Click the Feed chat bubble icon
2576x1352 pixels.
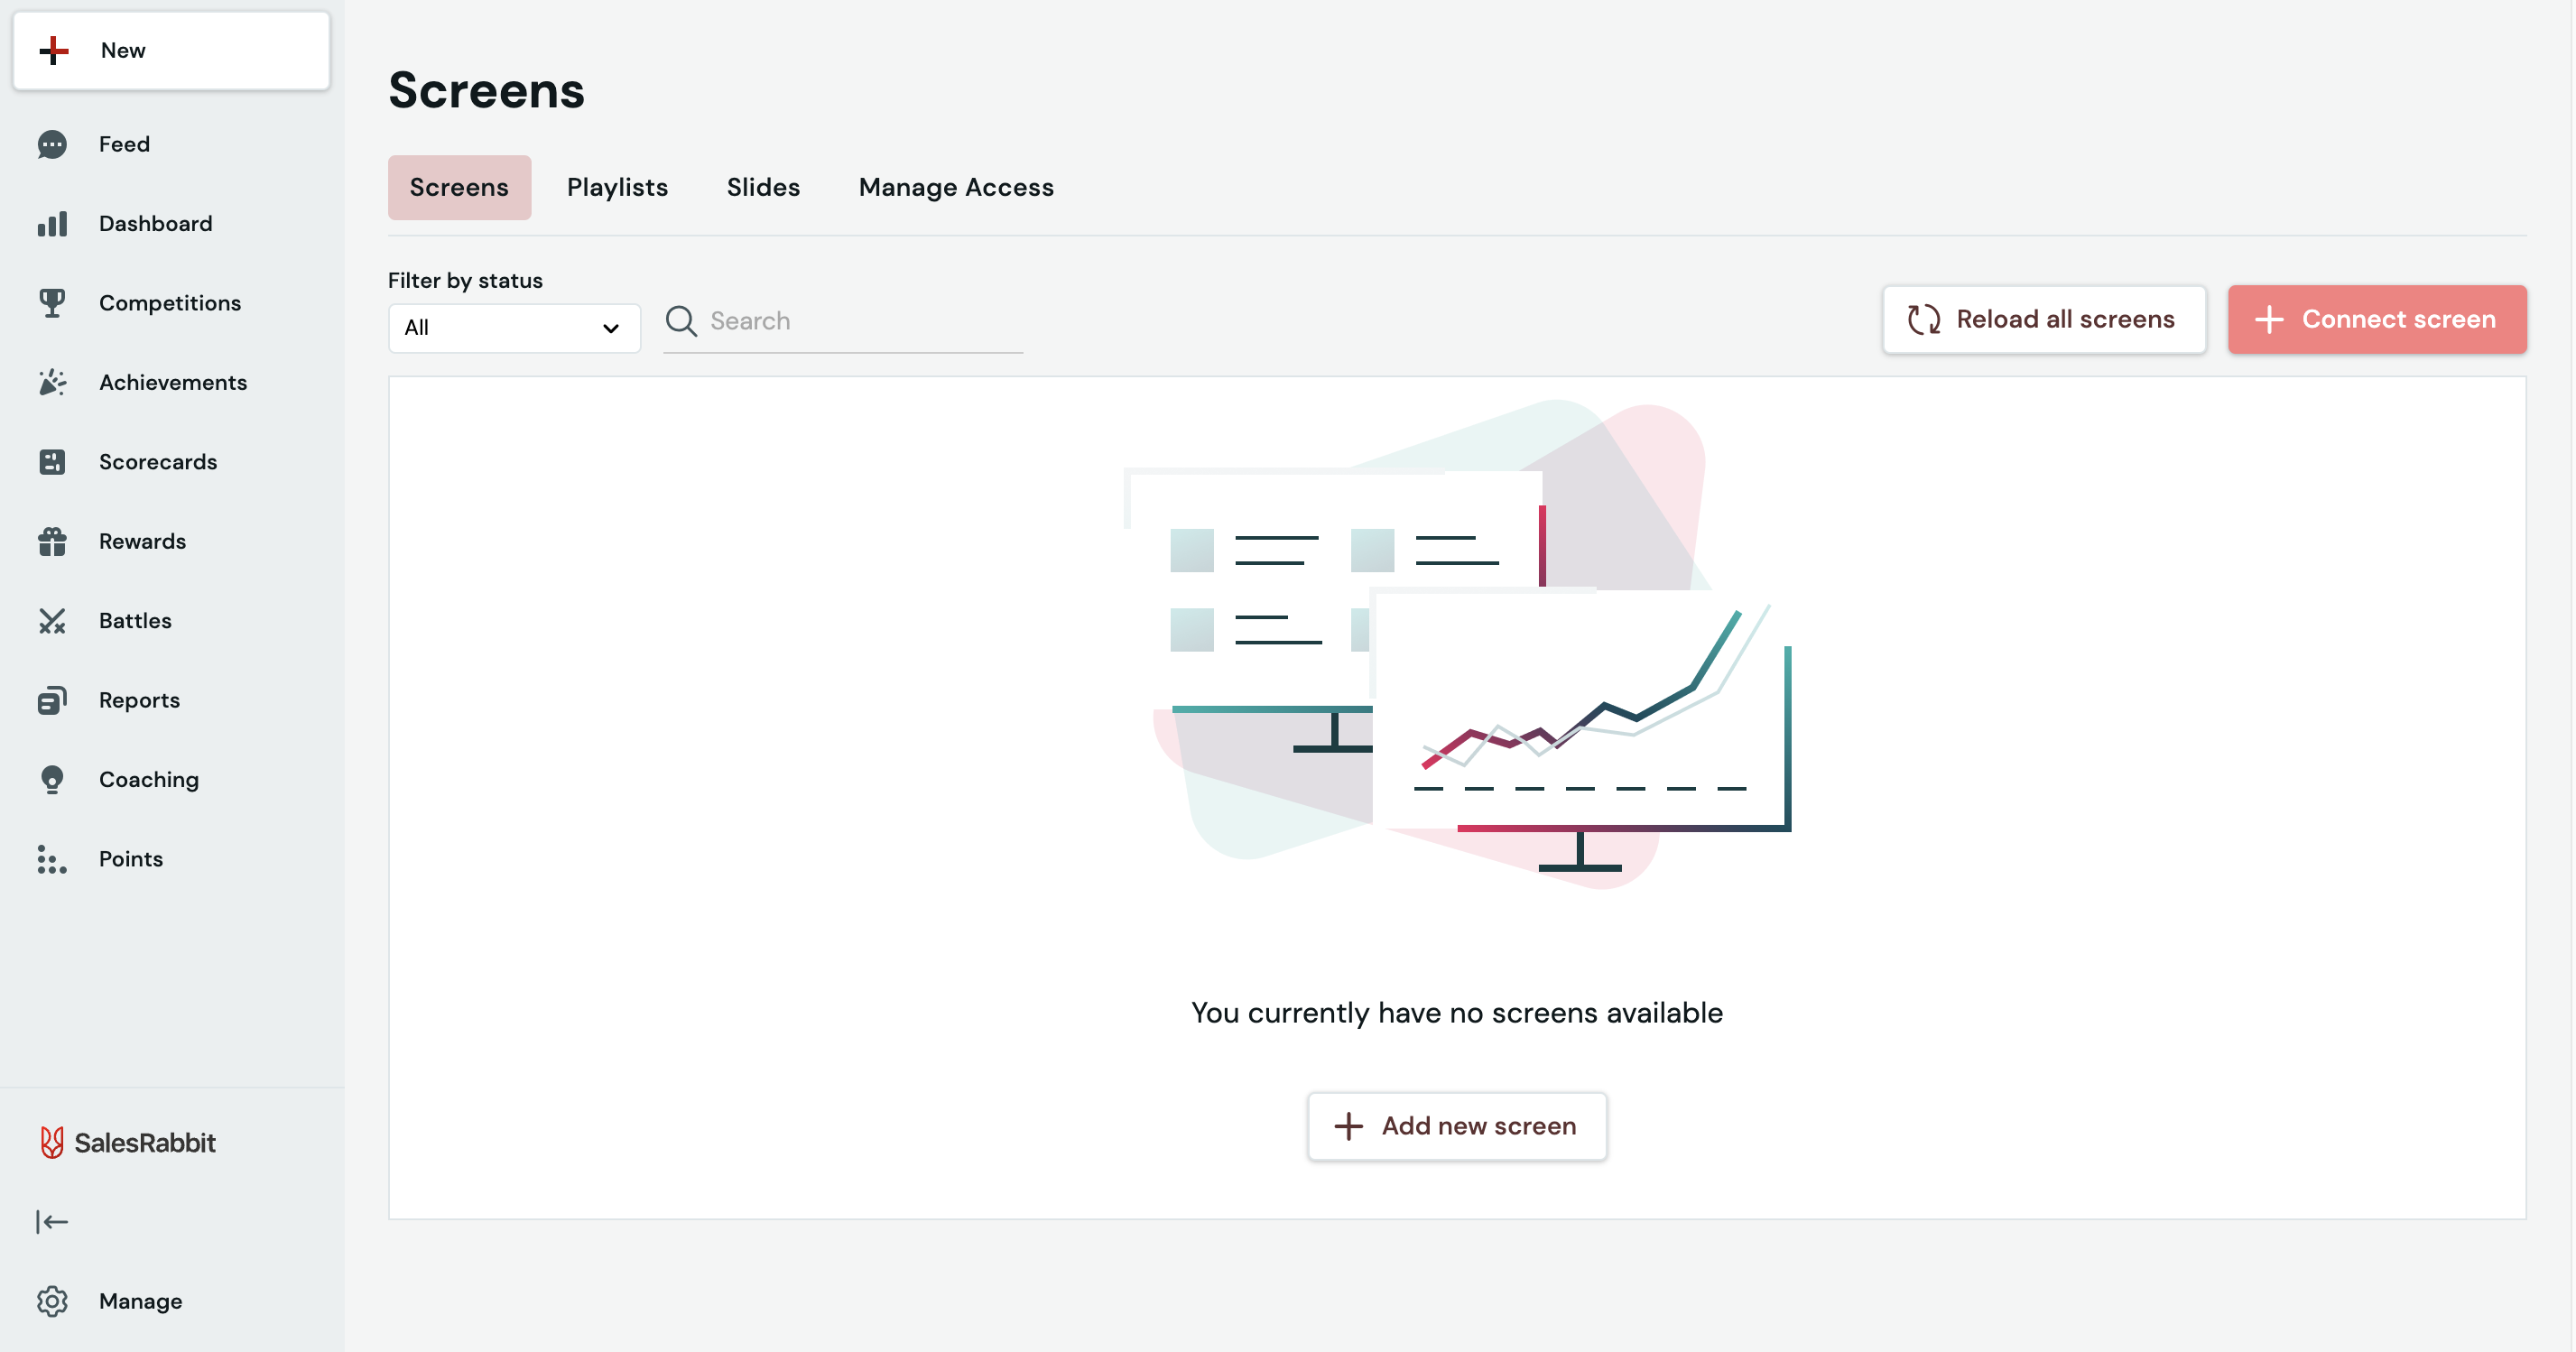point(52,145)
